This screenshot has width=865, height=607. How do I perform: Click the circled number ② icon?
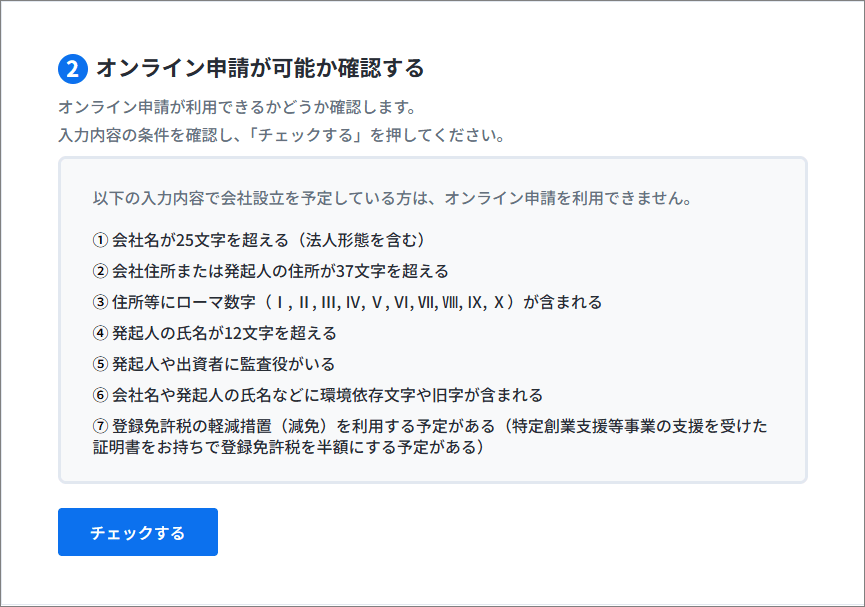click(x=100, y=271)
